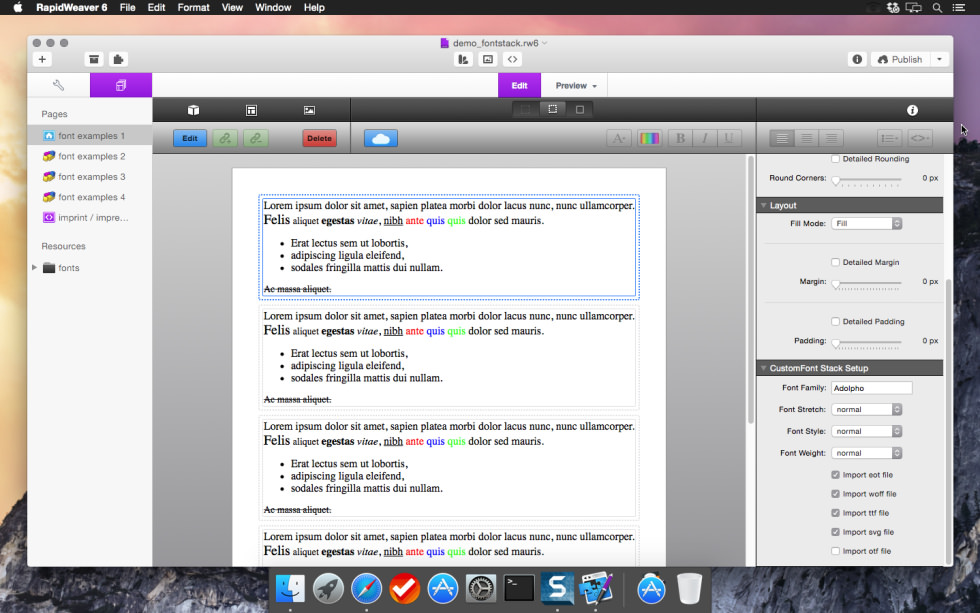Select the dotted outline view mode
Screen dimensions: 980x613
552,109
